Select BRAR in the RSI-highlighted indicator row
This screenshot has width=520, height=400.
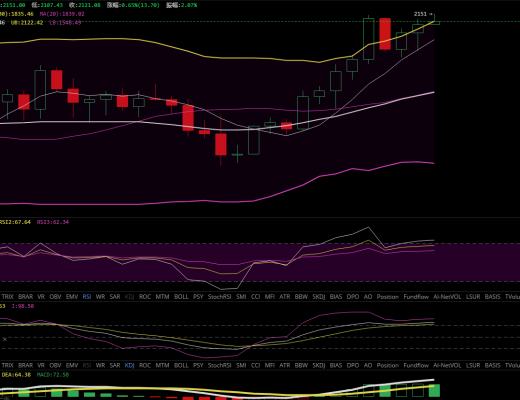(26, 297)
